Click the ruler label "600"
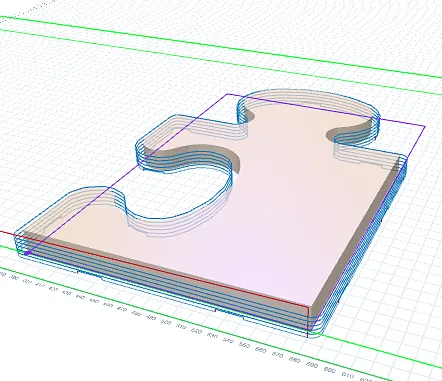 point(330,370)
